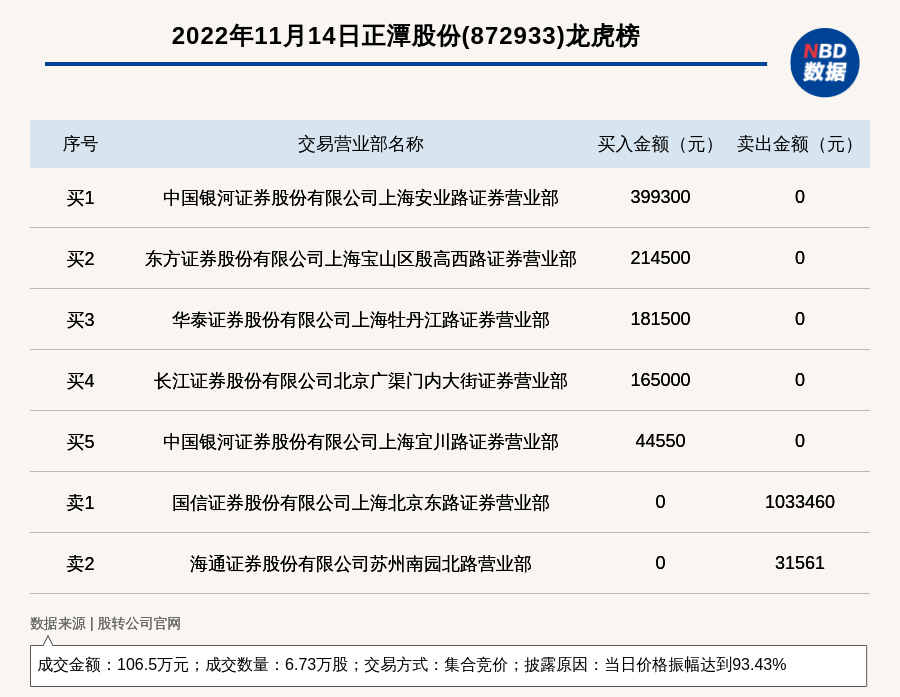Click buy amount 0 in 卖1 row
The height and width of the screenshot is (697, 900).
660,502
